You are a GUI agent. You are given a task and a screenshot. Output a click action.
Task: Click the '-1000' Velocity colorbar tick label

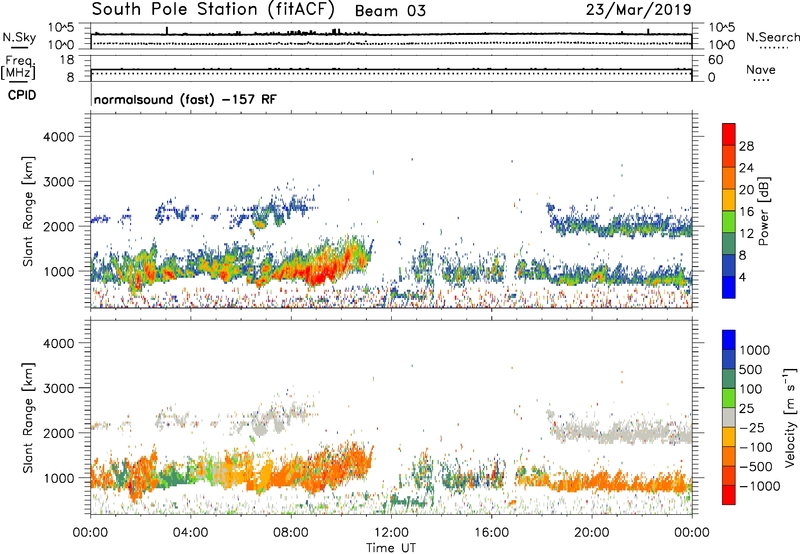(x=759, y=486)
